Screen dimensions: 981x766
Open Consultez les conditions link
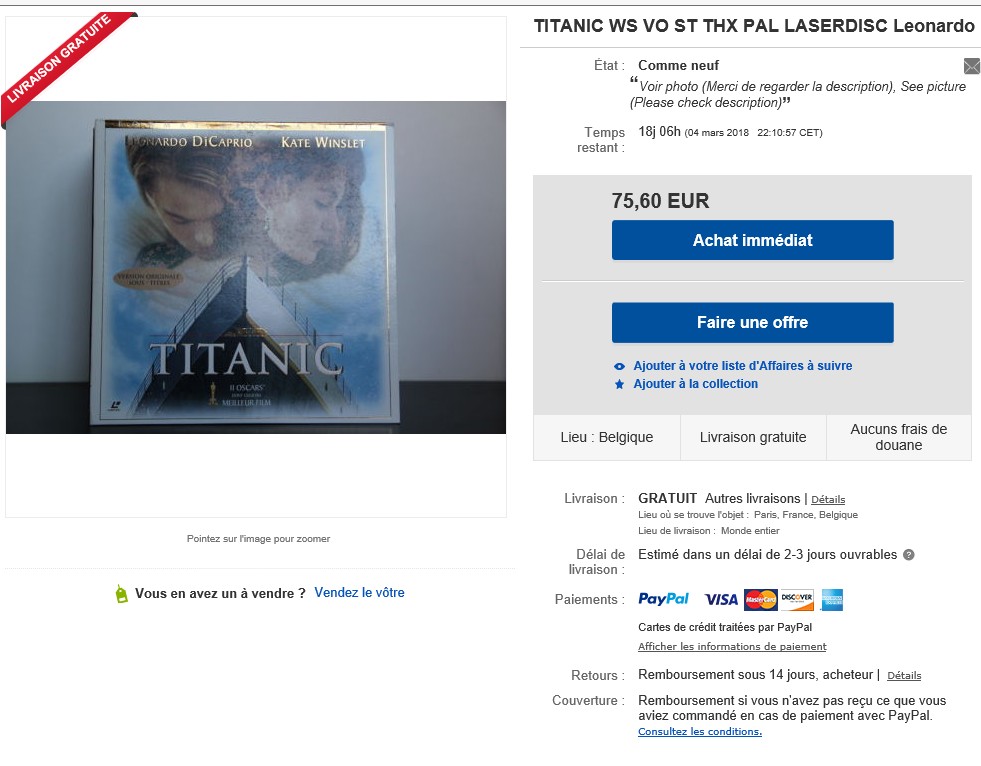700,732
